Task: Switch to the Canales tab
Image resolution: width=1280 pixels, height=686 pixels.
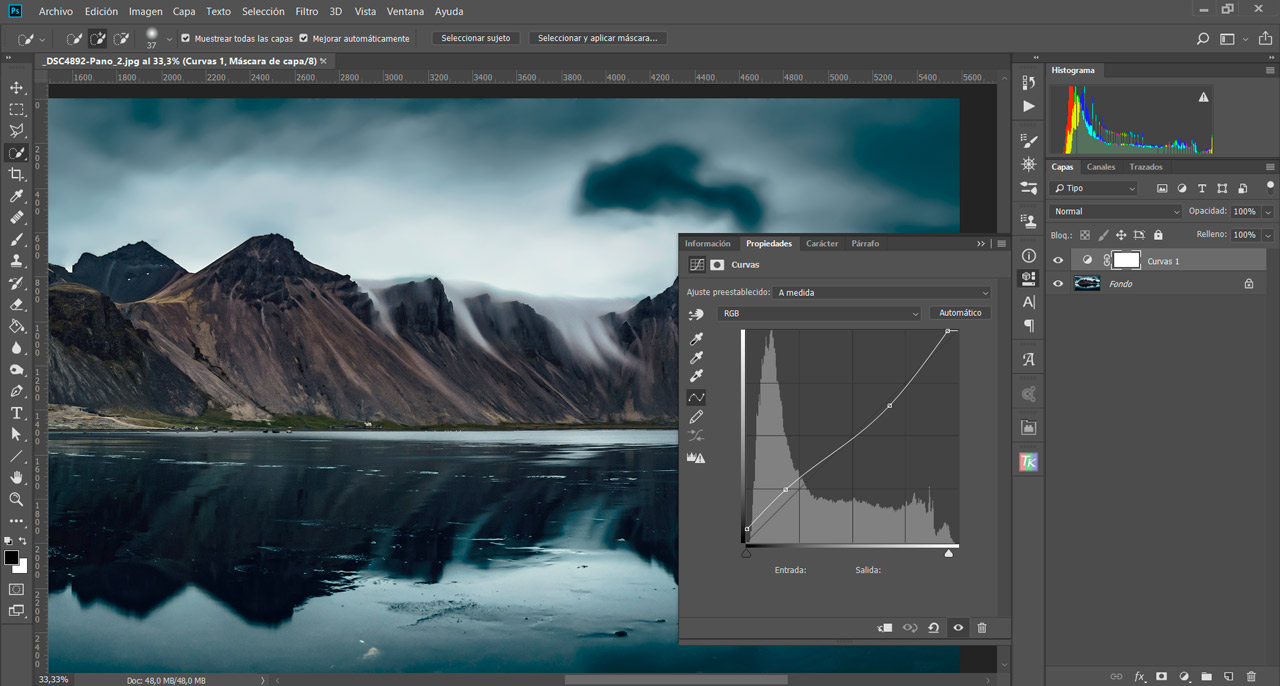Action: [x=1100, y=166]
